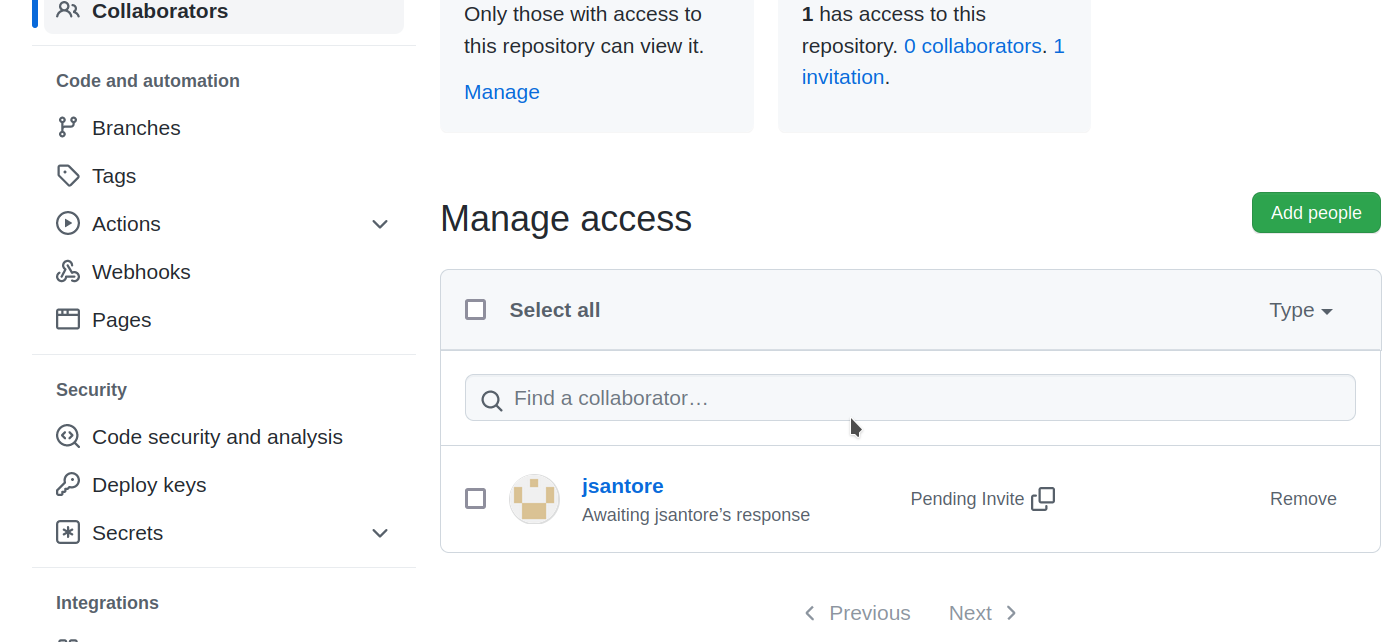
Task: Go to the Previous page
Action: tap(857, 613)
